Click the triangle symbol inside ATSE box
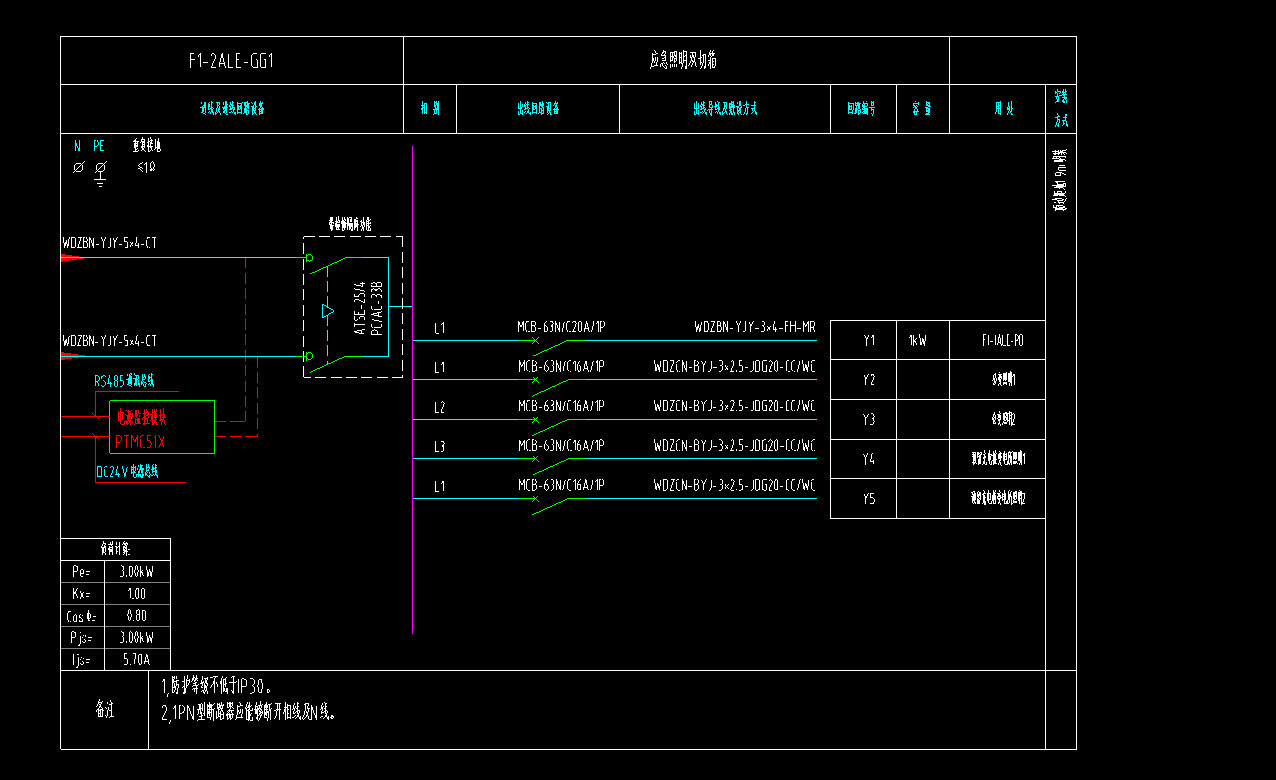This screenshot has height=780, width=1276. [x=328, y=311]
